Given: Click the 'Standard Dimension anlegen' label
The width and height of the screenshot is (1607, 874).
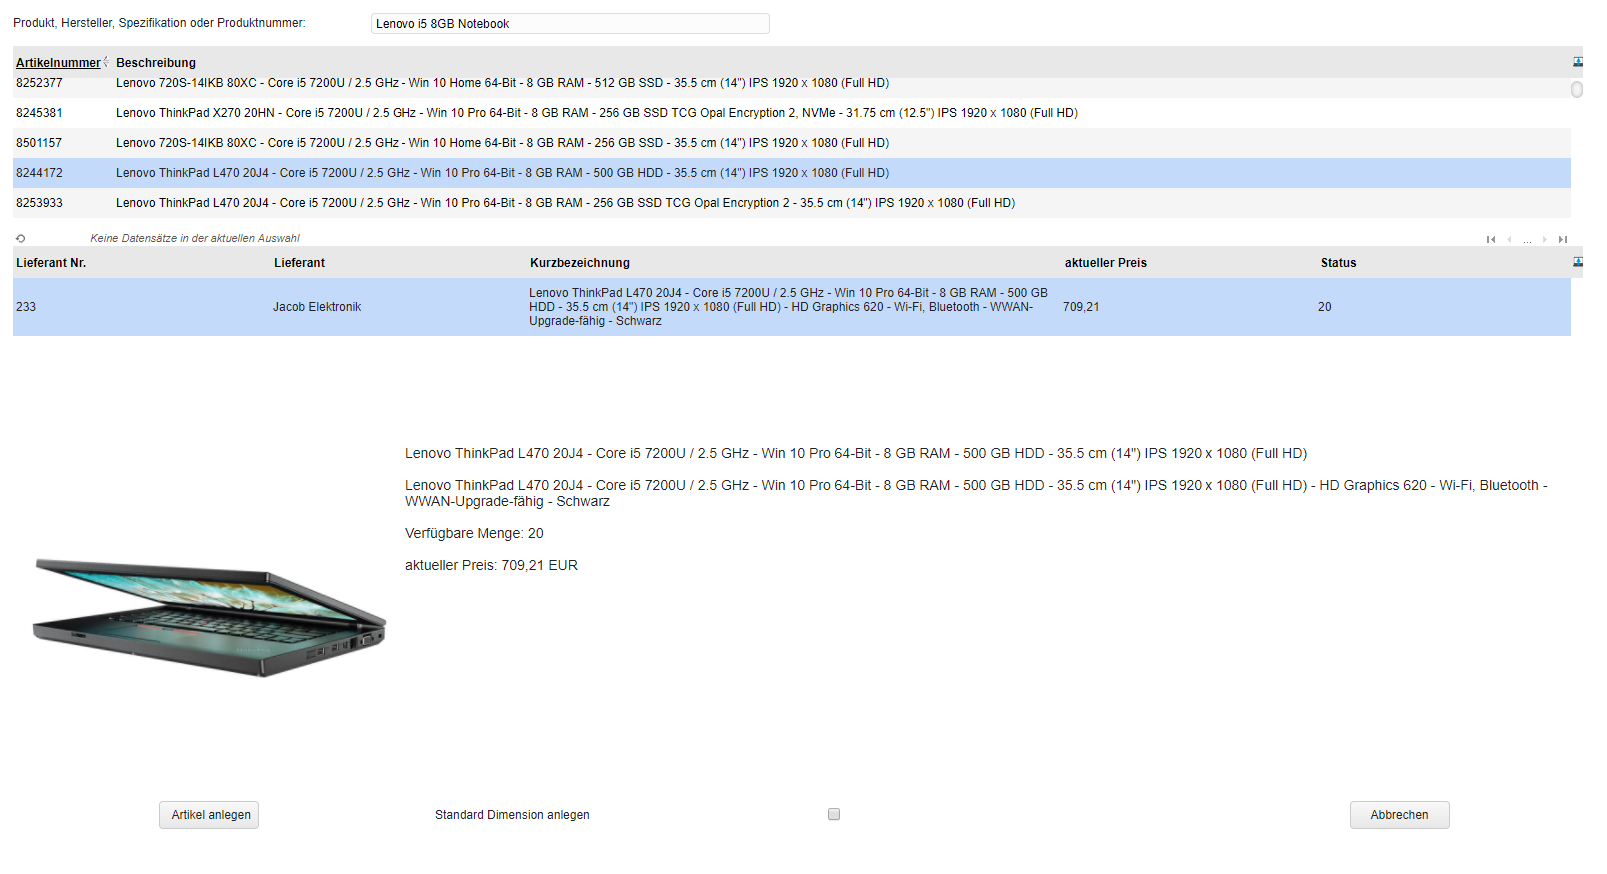Looking at the screenshot, I should (x=512, y=815).
